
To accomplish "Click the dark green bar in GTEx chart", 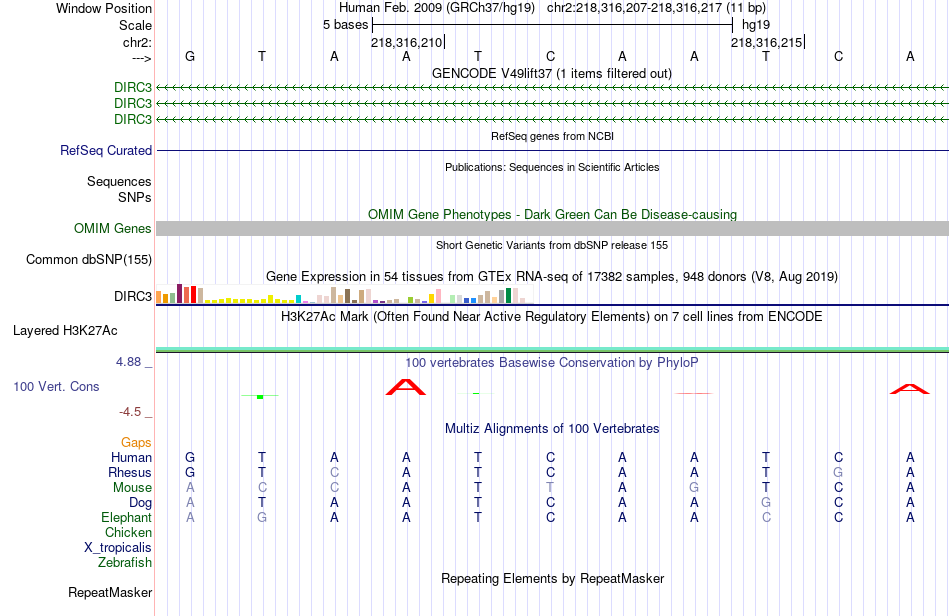I will (508, 296).
